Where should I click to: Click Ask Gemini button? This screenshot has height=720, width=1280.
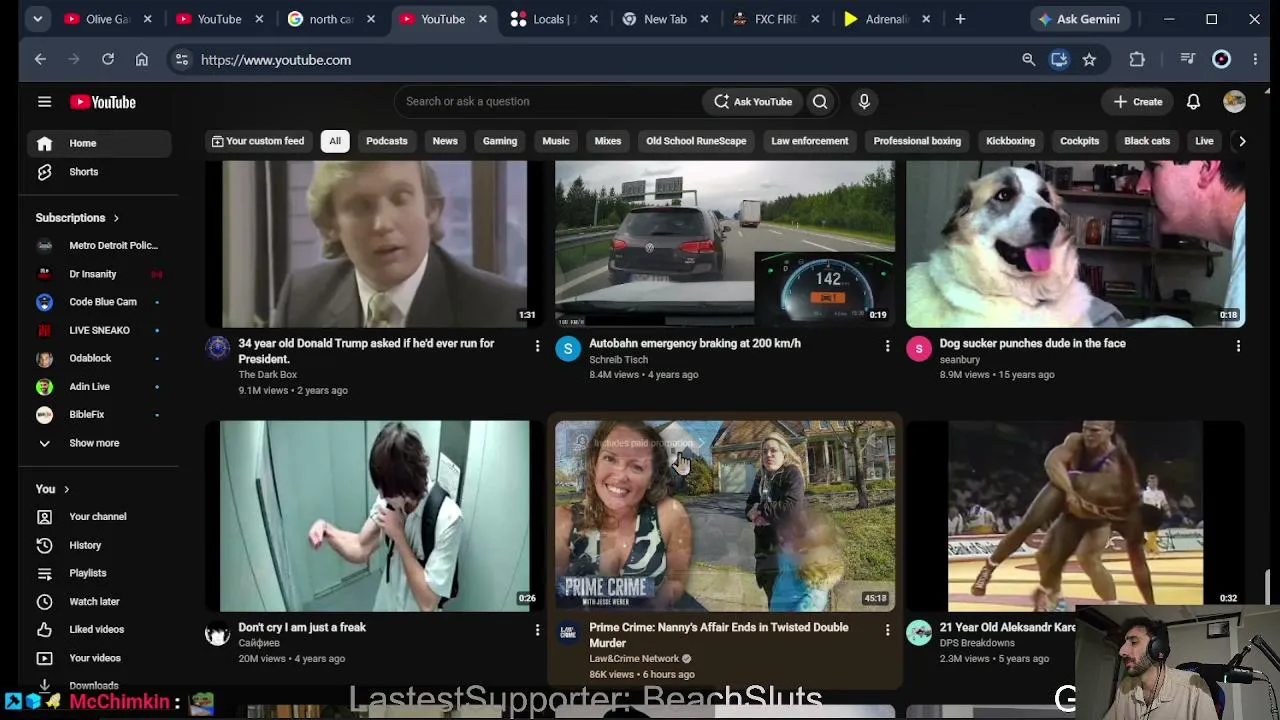[1079, 19]
